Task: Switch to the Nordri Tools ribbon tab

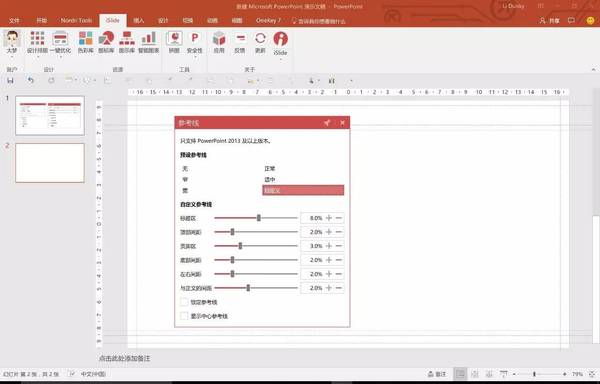Action: point(76,20)
